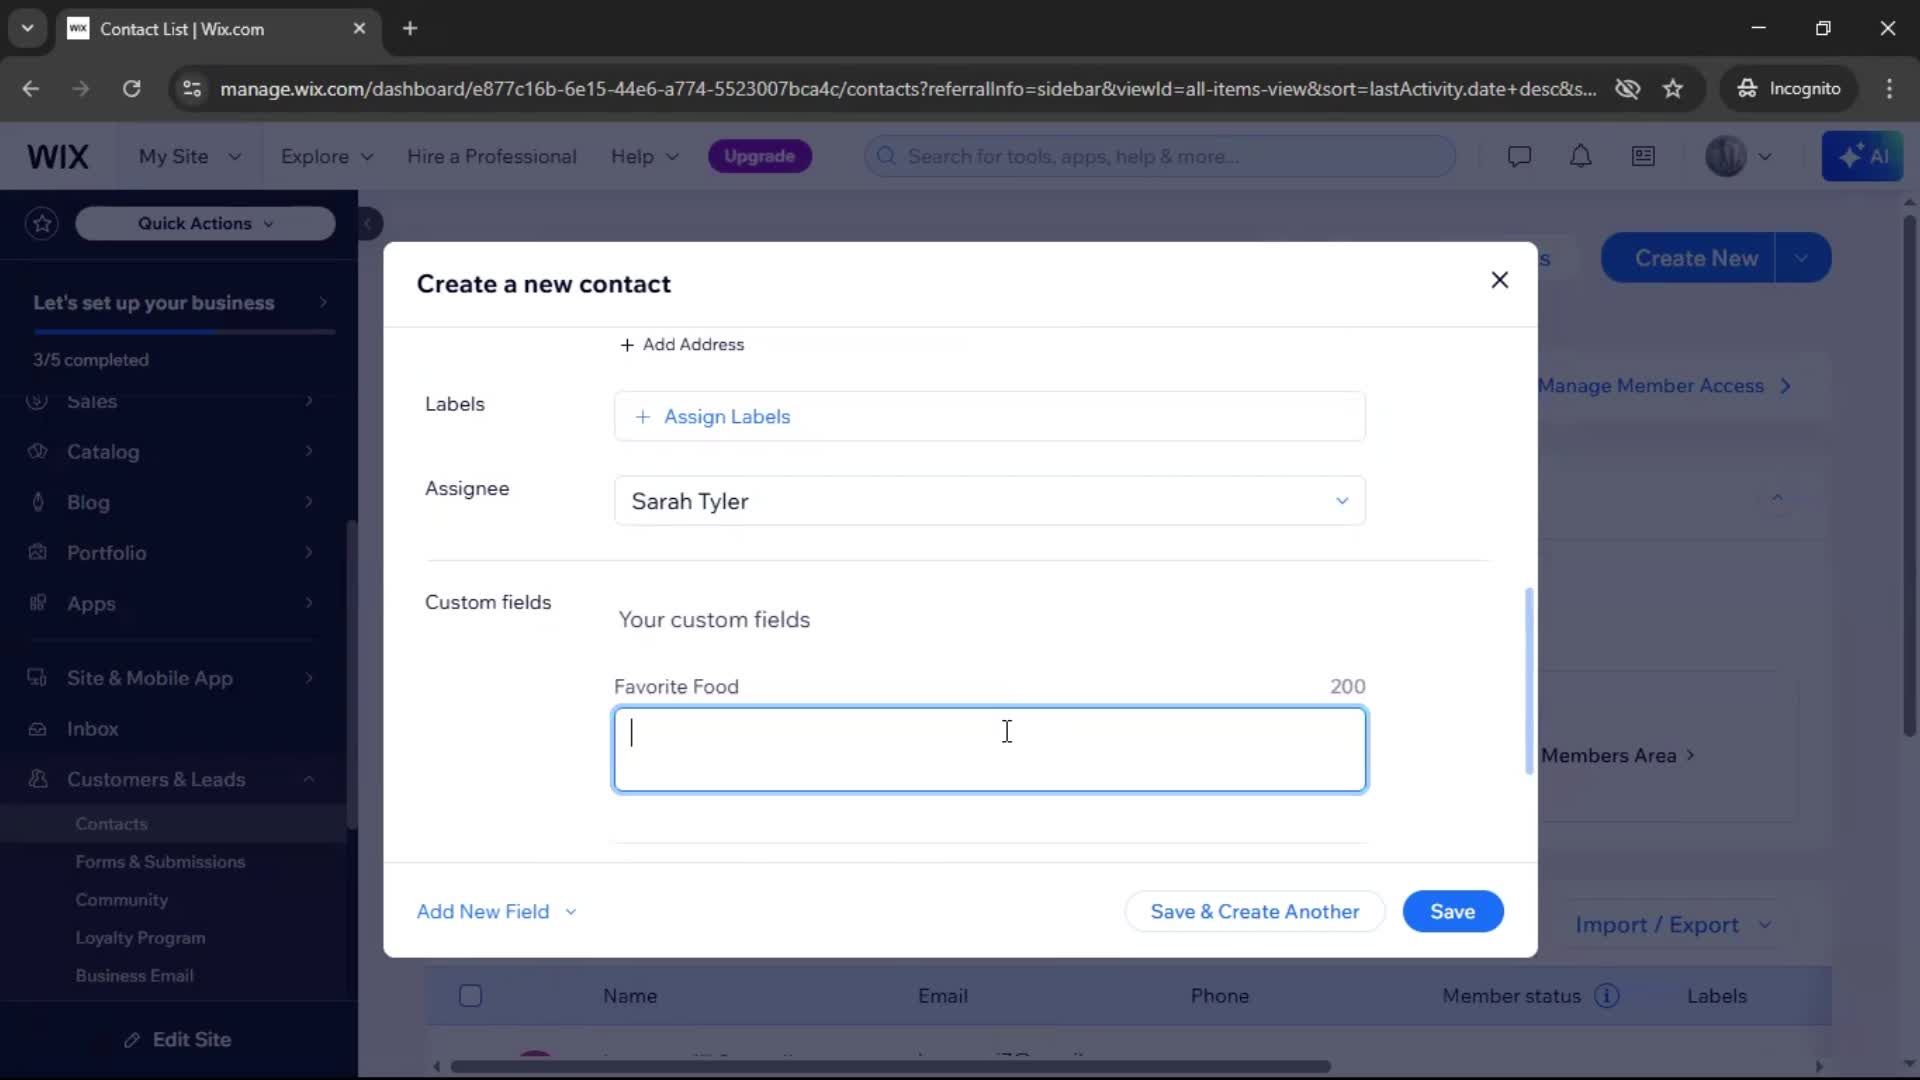Bookmark this page with star icon
Viewport: 1920px width, 1080px height.
[x=1673, y=88]
